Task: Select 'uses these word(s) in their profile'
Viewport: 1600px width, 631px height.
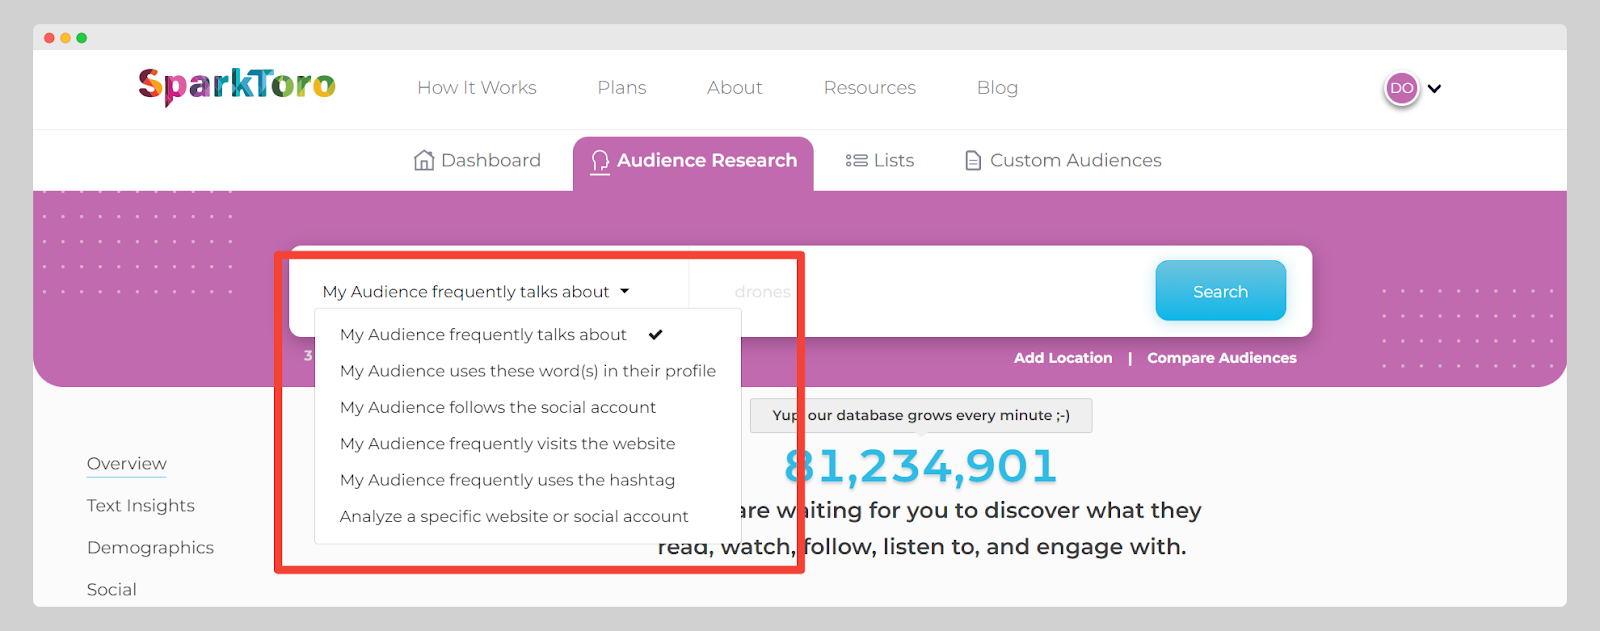Action: click(528, 371)
